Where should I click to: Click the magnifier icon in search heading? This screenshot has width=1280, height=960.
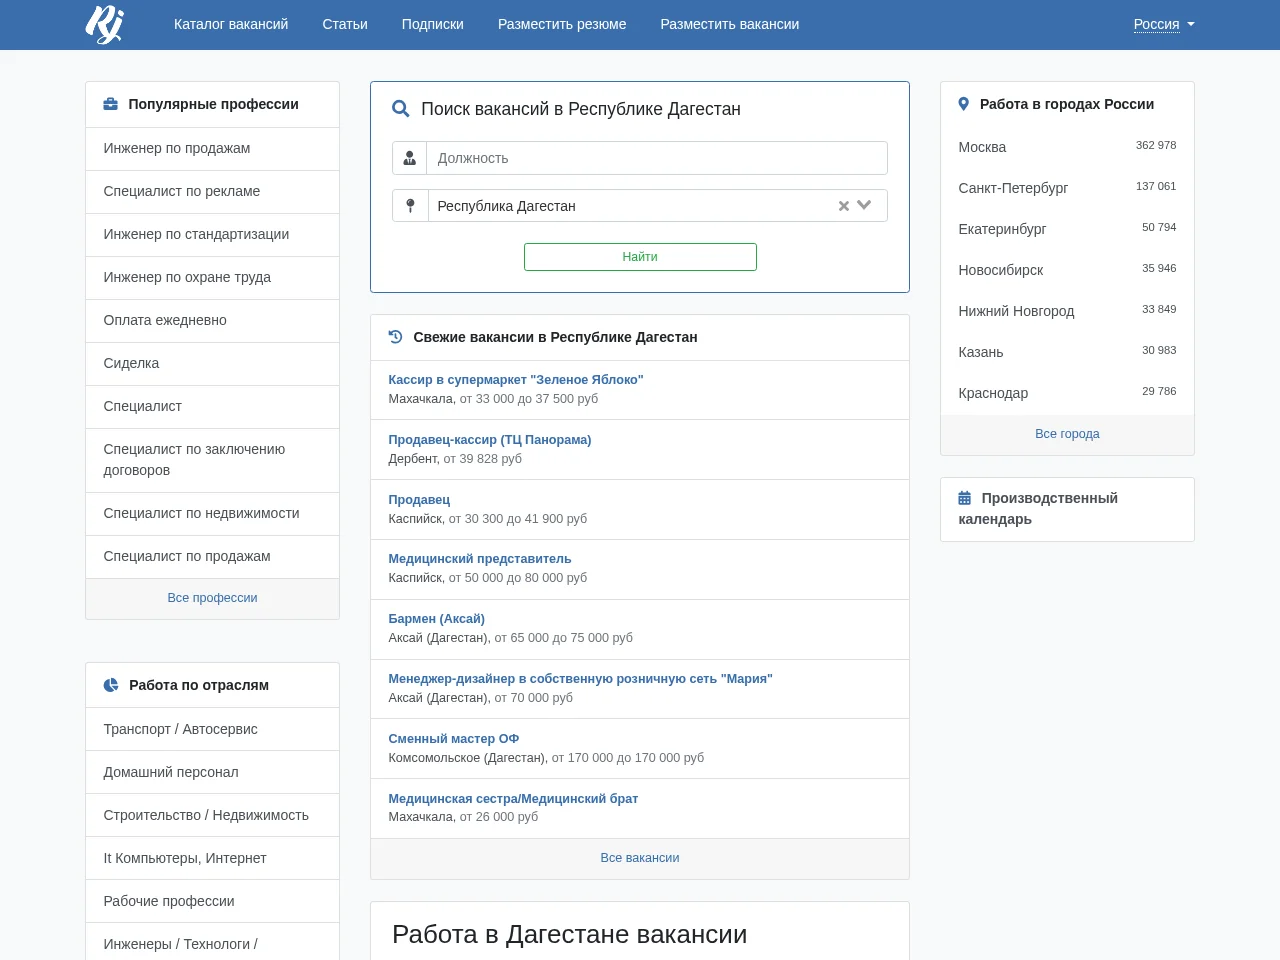[x=401, y=109]
